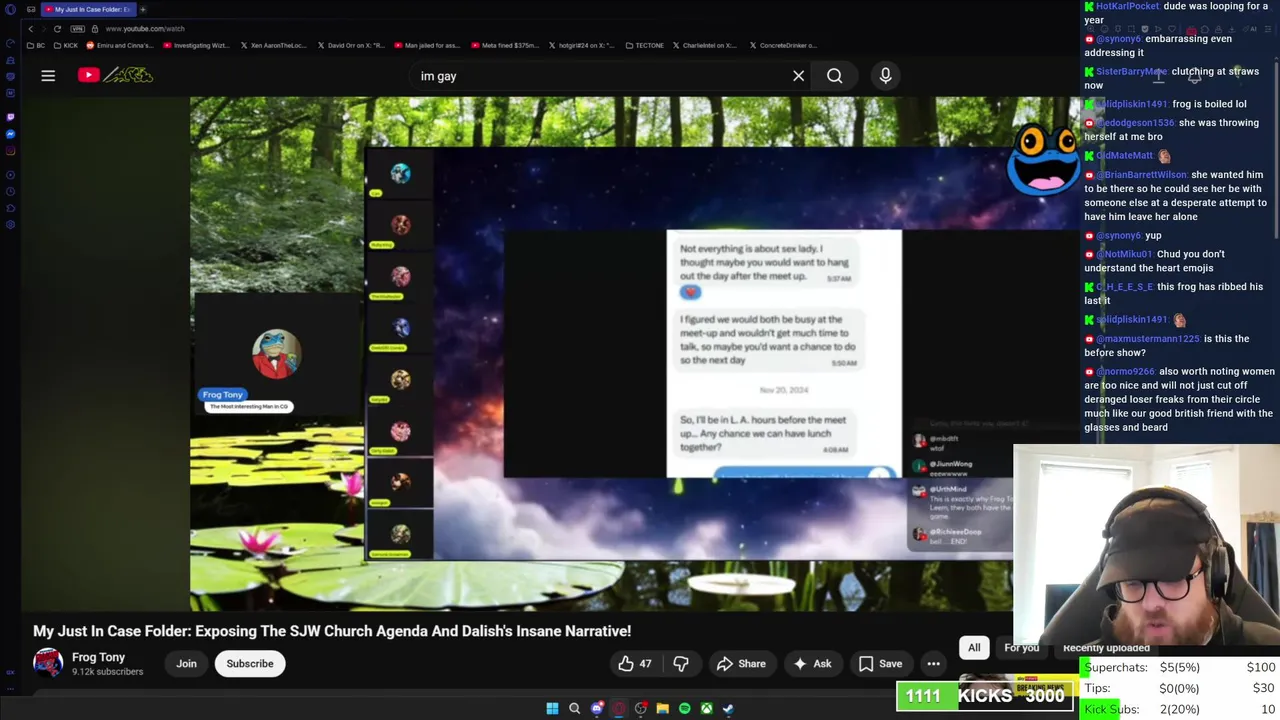Go back with the browser back arrow
Screen dimensions: 1280x720
tap(30, 29)
